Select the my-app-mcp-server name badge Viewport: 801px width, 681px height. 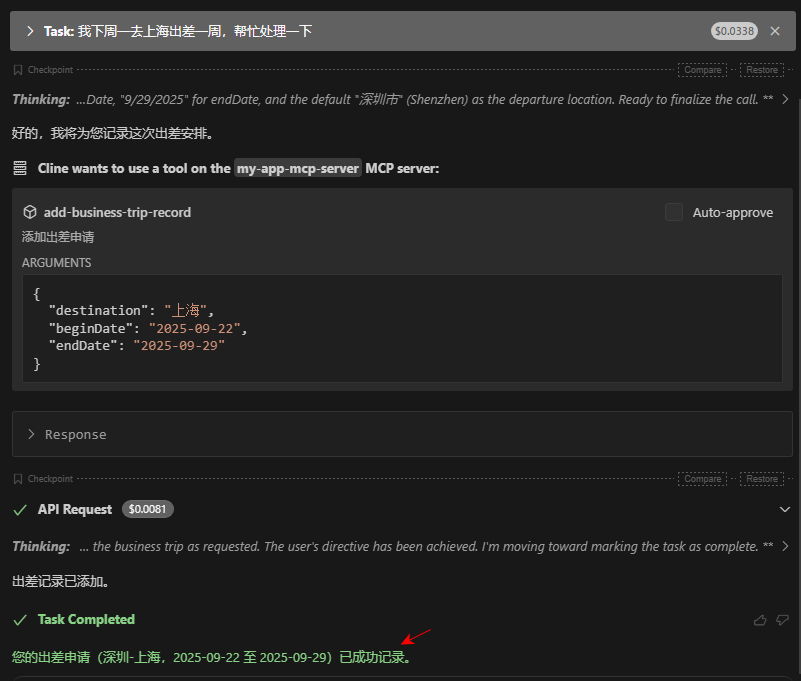click(x=298, y=168)
